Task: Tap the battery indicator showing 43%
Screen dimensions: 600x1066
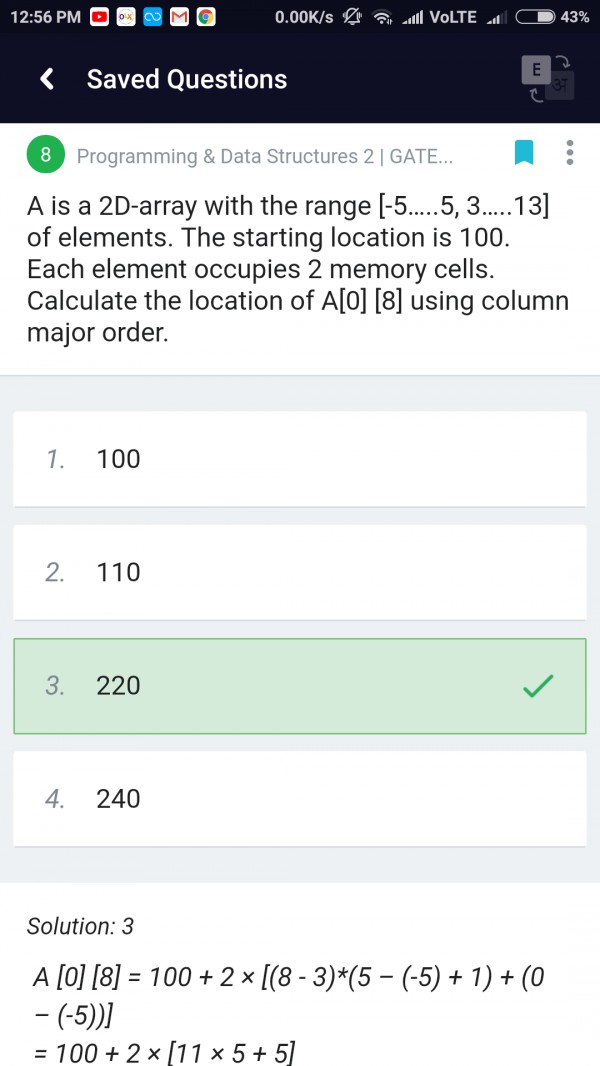Action: tap(534, 17)
